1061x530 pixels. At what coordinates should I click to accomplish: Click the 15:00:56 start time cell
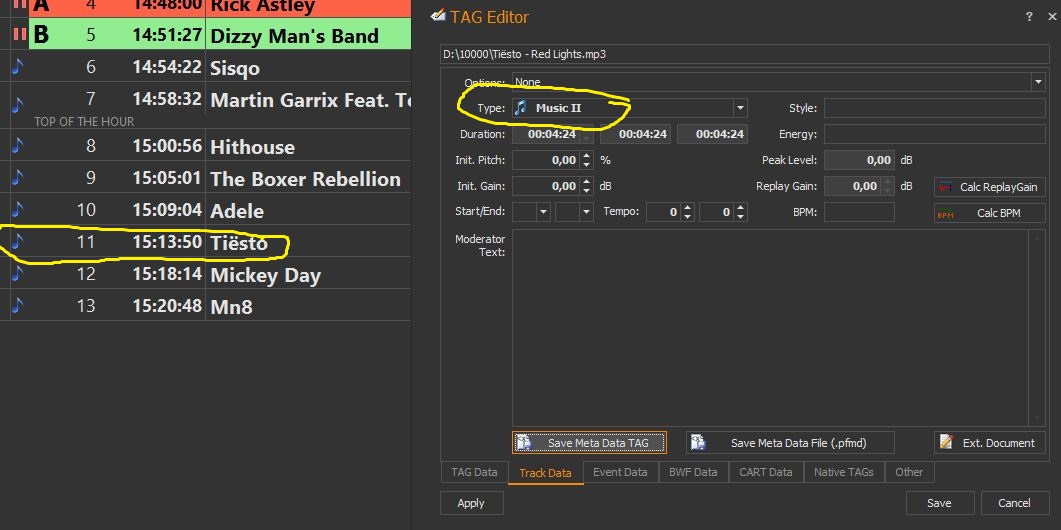tap(167, 146)
